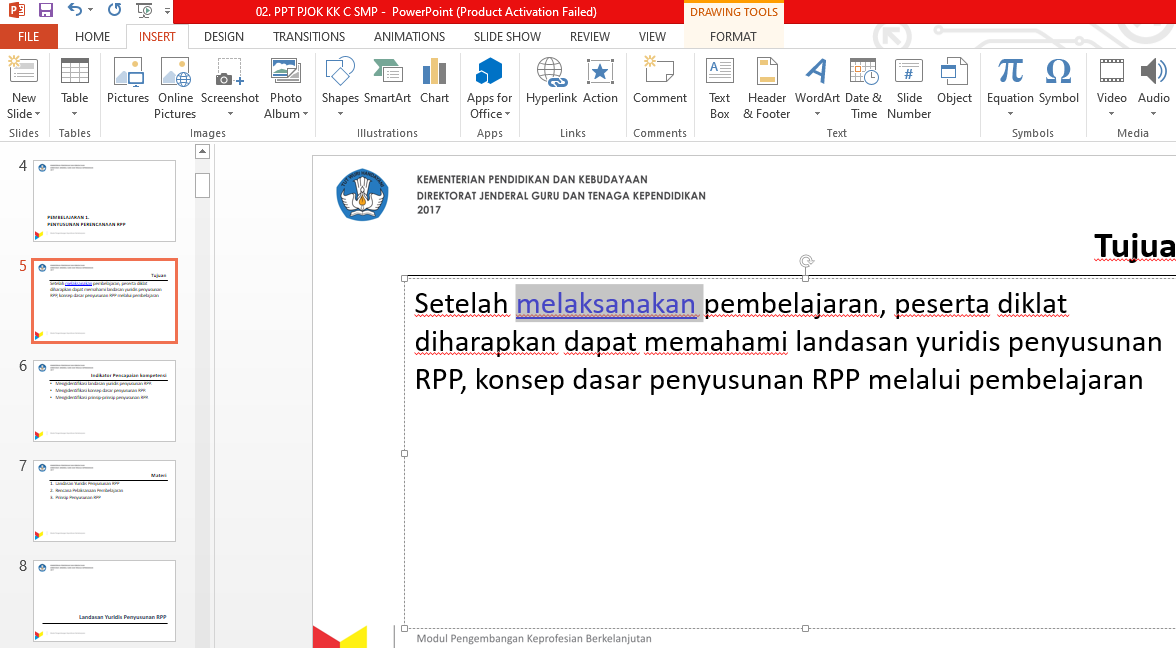Switch to the DESIGN ribbon tab
Image resolution: width=1176 pixels, height=648 pixels.
(223, 36)
